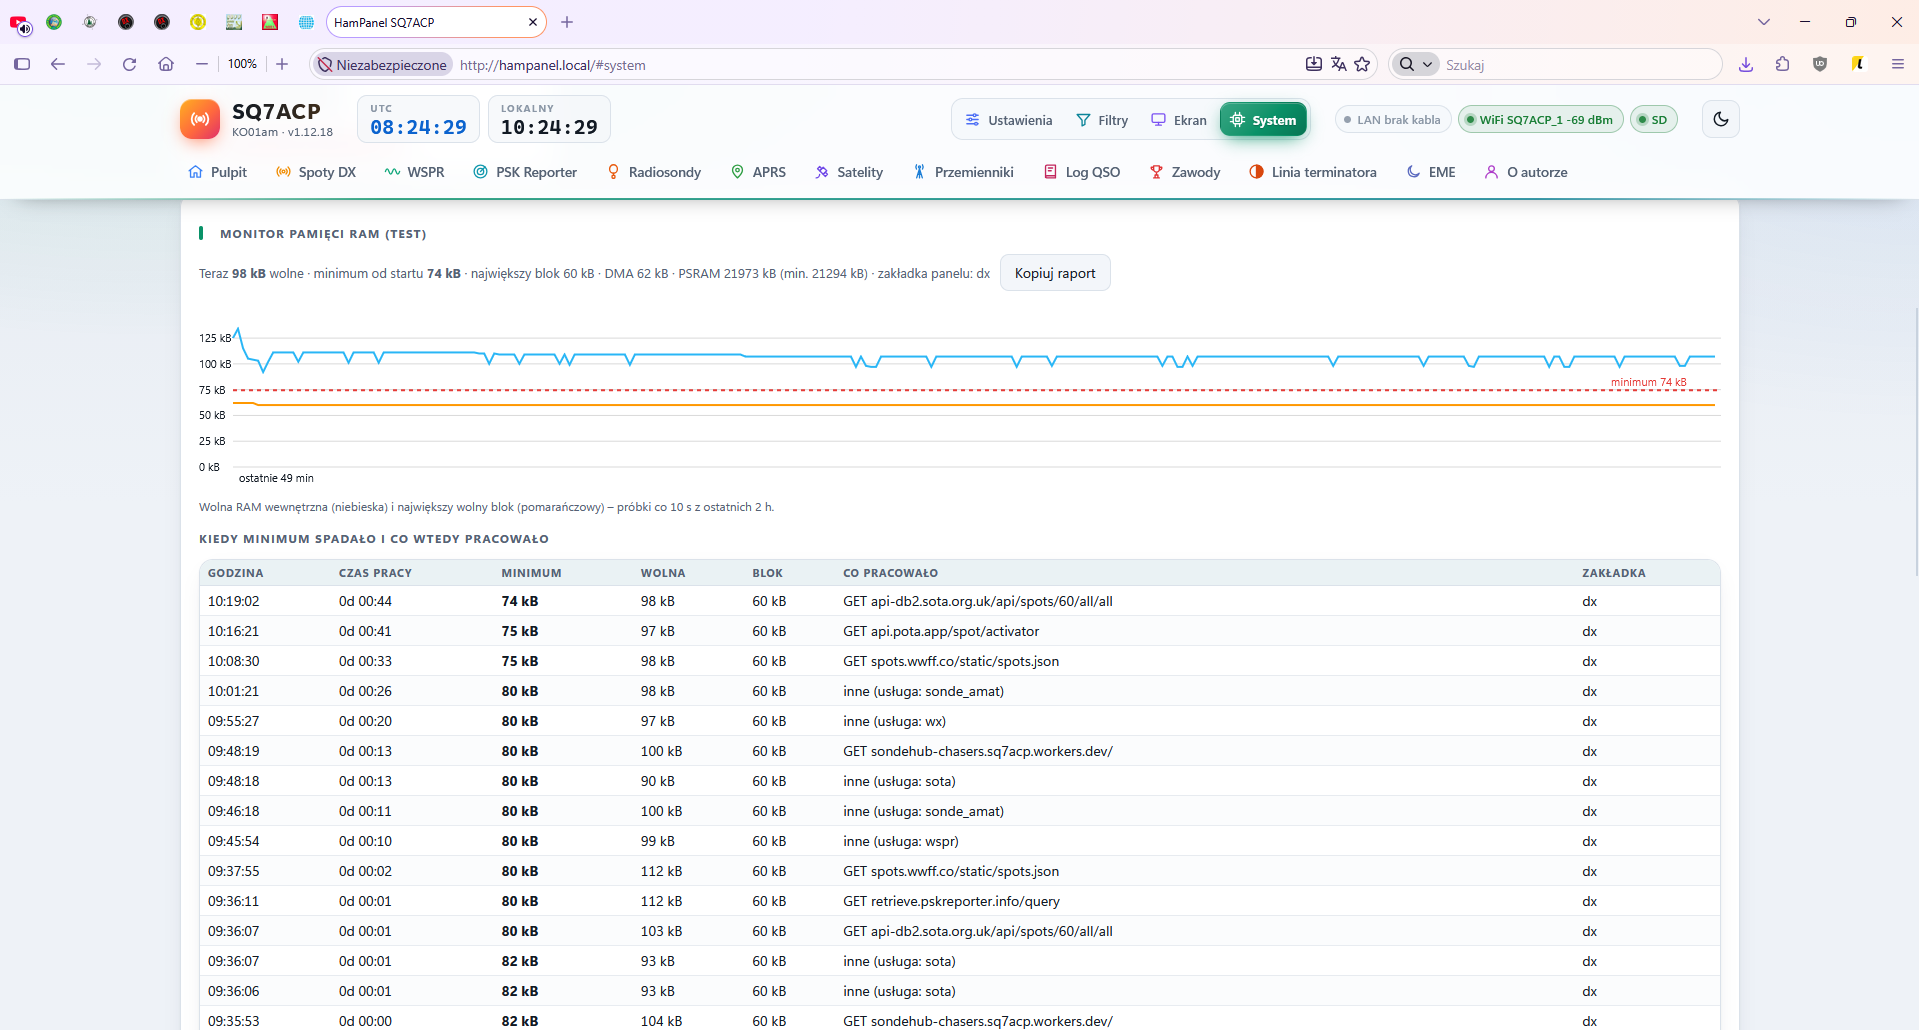Viewport: 1919px width, 1030px height.
Task: Open the Ekran section
Action: pos(1179,120)
